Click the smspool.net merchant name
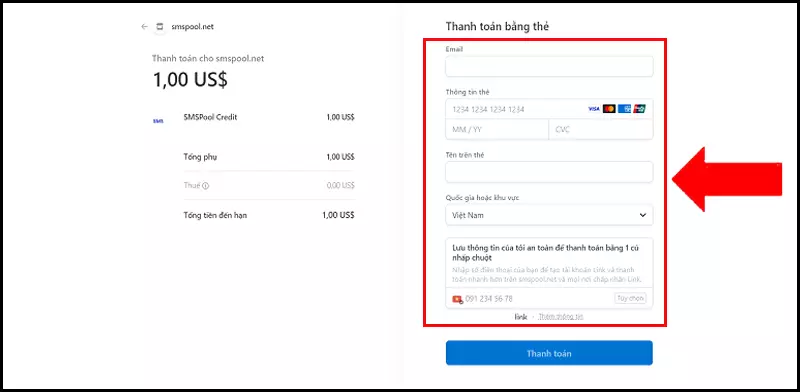Image resolution: width=800 pixels, height=392 pixels. coord(192,27)
